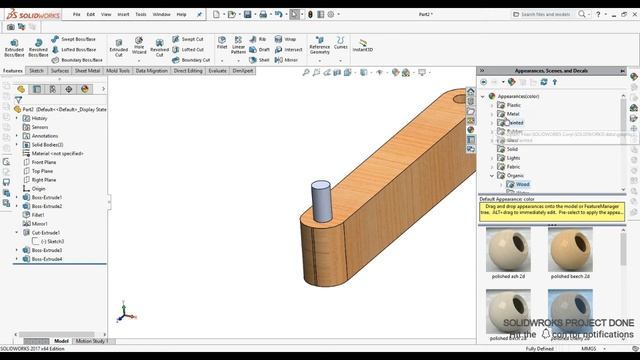Switch to the Direct Editing tab

188,71
